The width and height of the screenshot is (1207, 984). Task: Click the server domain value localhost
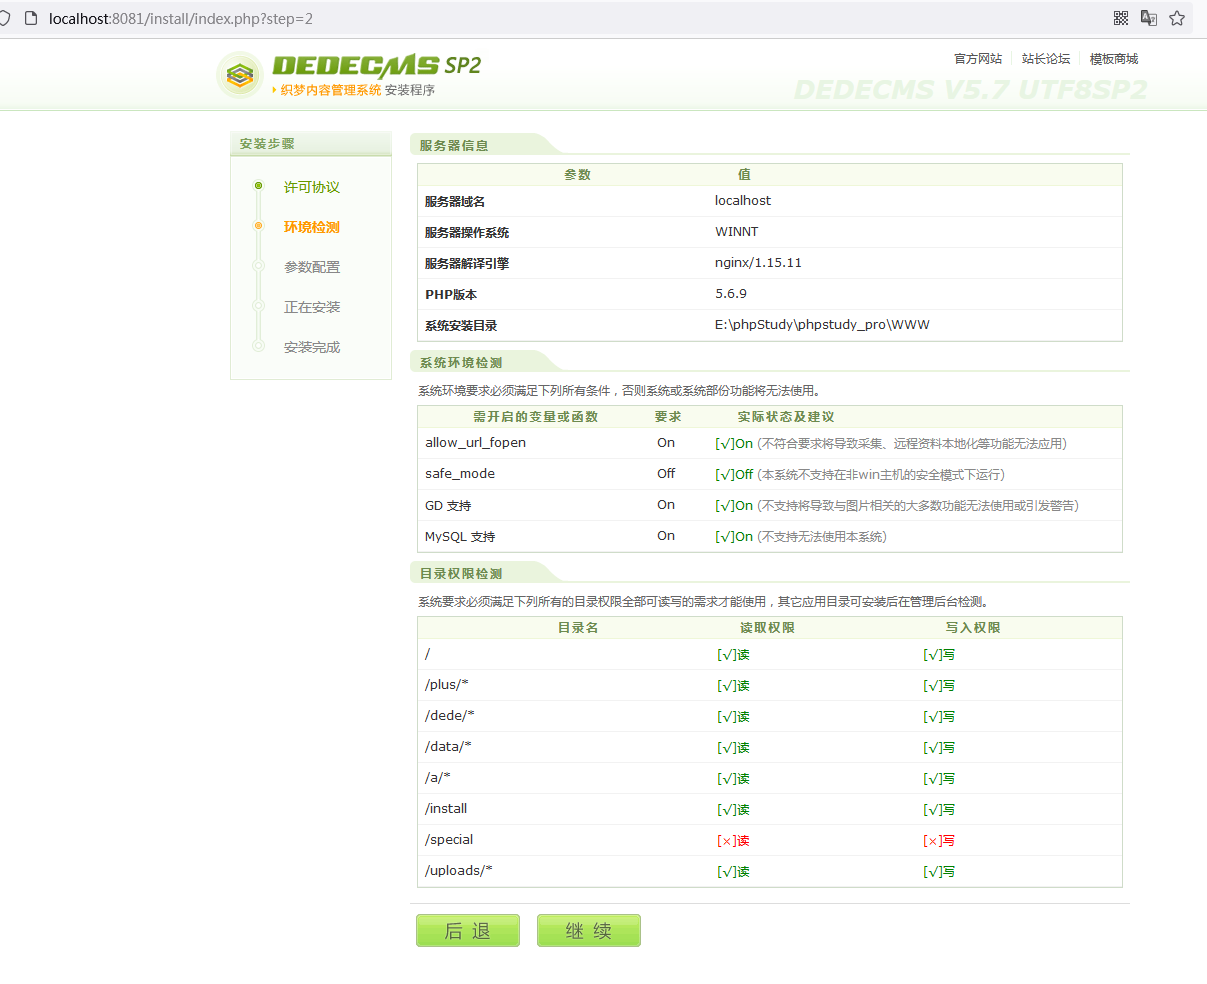coord(743,200)
